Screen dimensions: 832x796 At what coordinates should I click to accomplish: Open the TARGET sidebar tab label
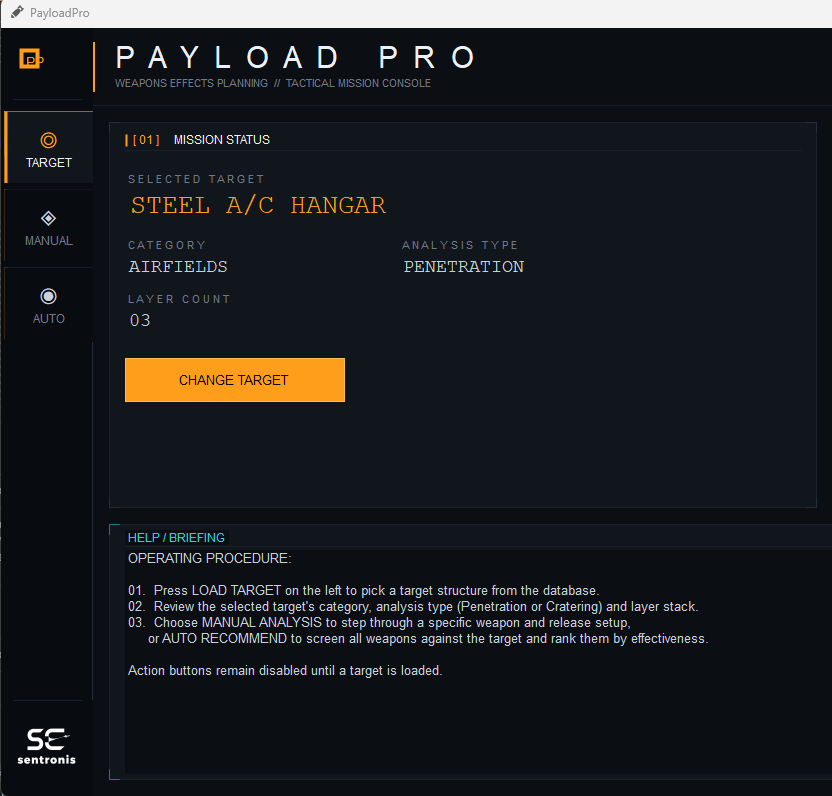[x=49, y=163]
